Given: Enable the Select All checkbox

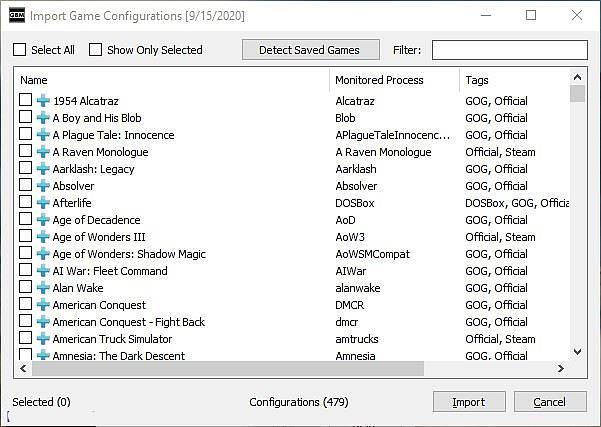Looking at the screenshot, I should pos(20,50).
